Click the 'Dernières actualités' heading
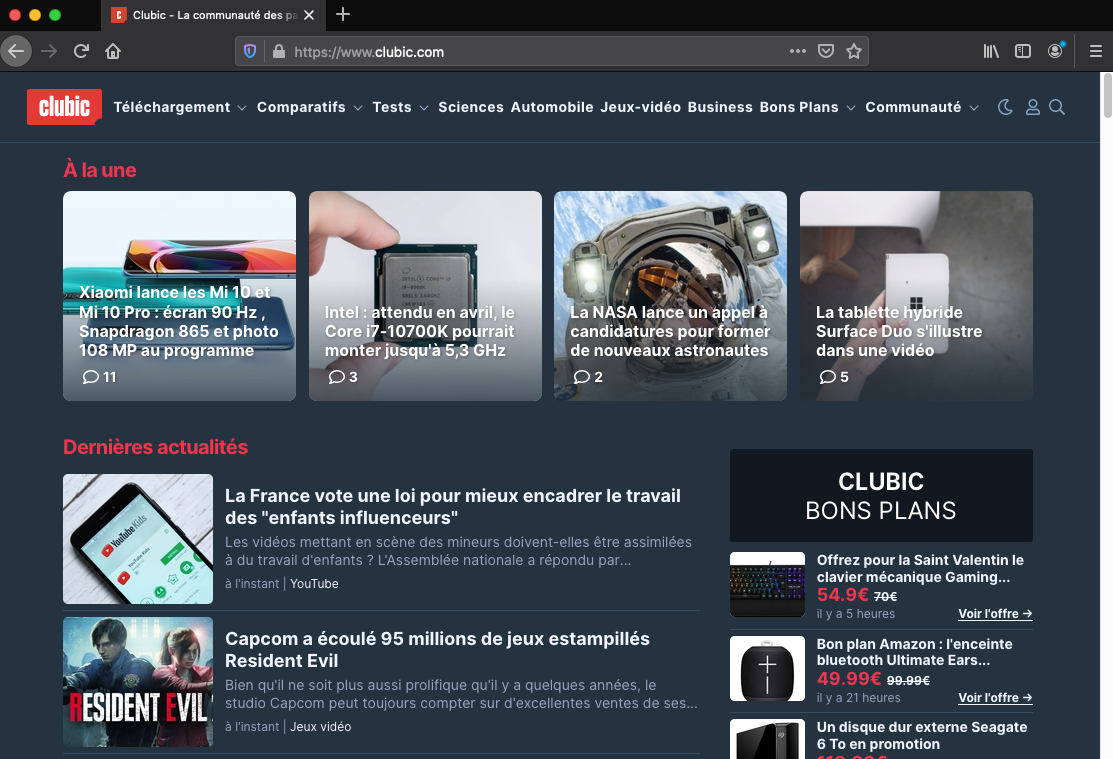 coord(155,447)
